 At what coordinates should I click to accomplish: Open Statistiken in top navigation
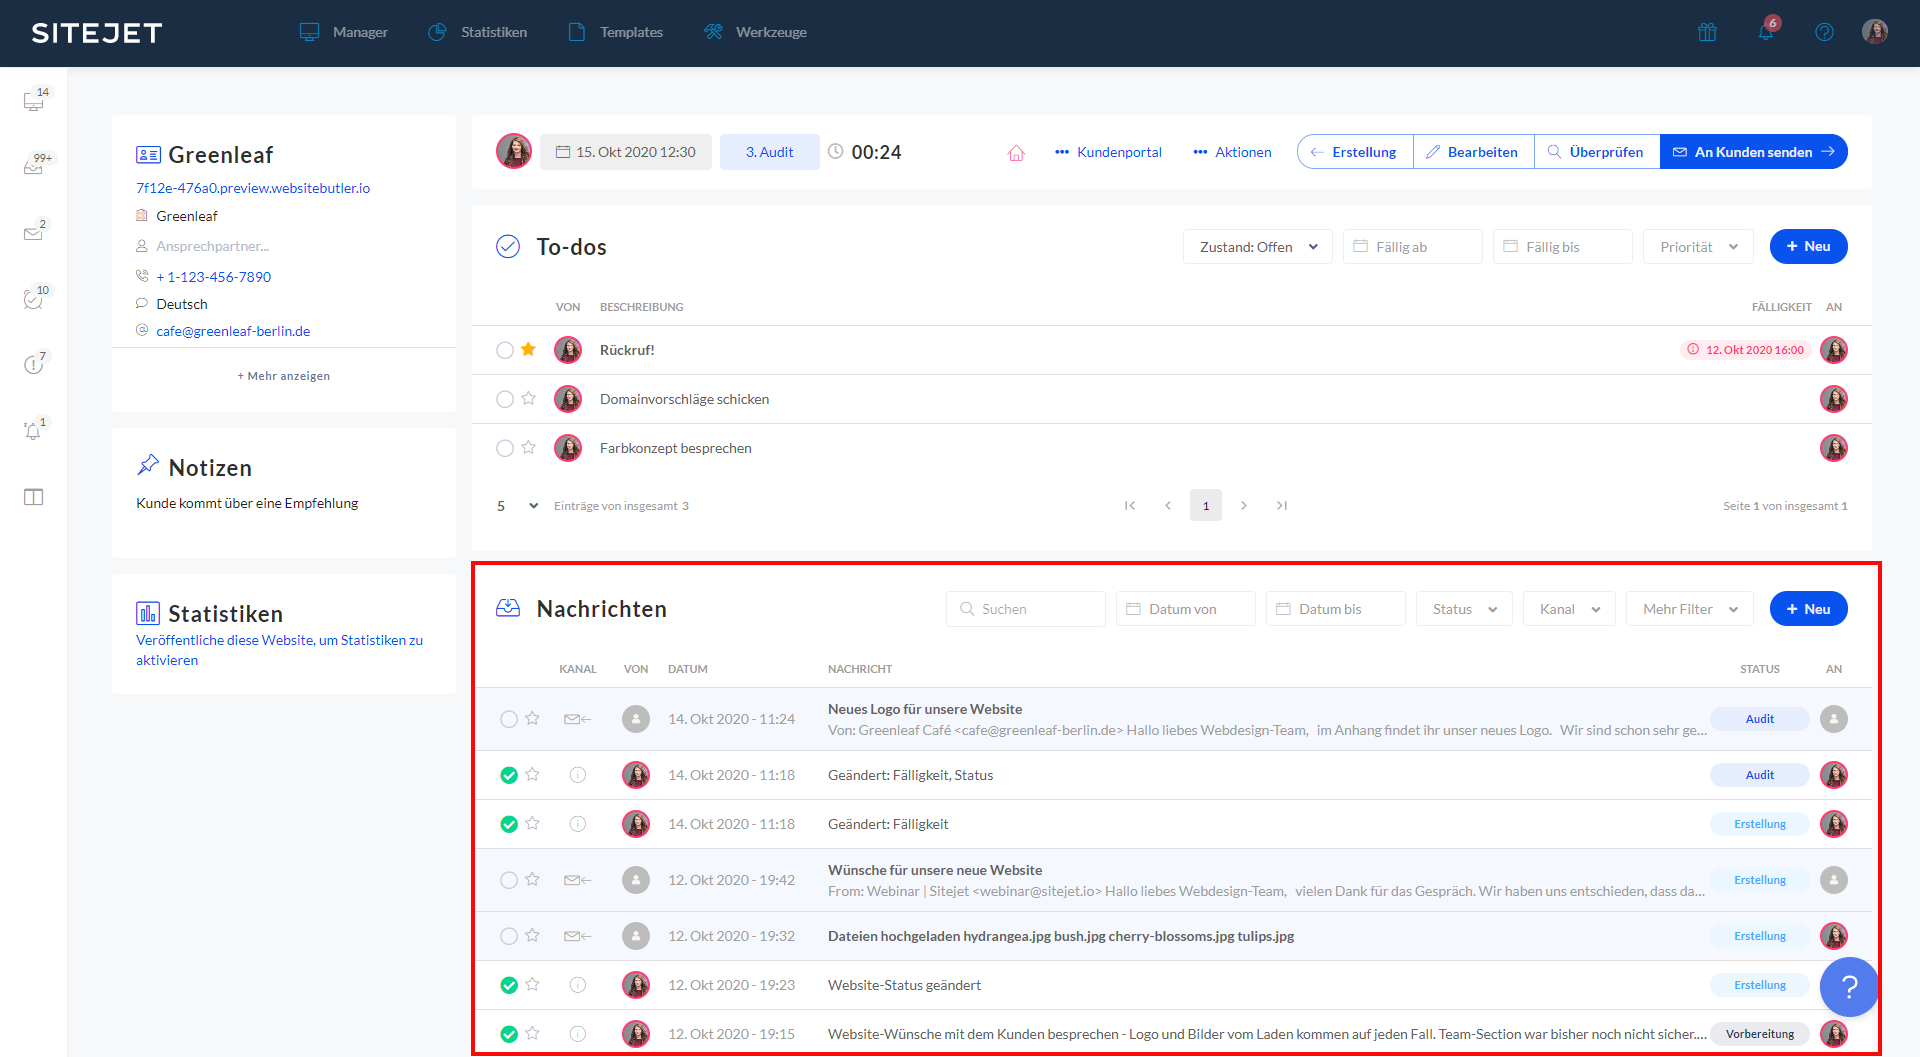[477, 32]
